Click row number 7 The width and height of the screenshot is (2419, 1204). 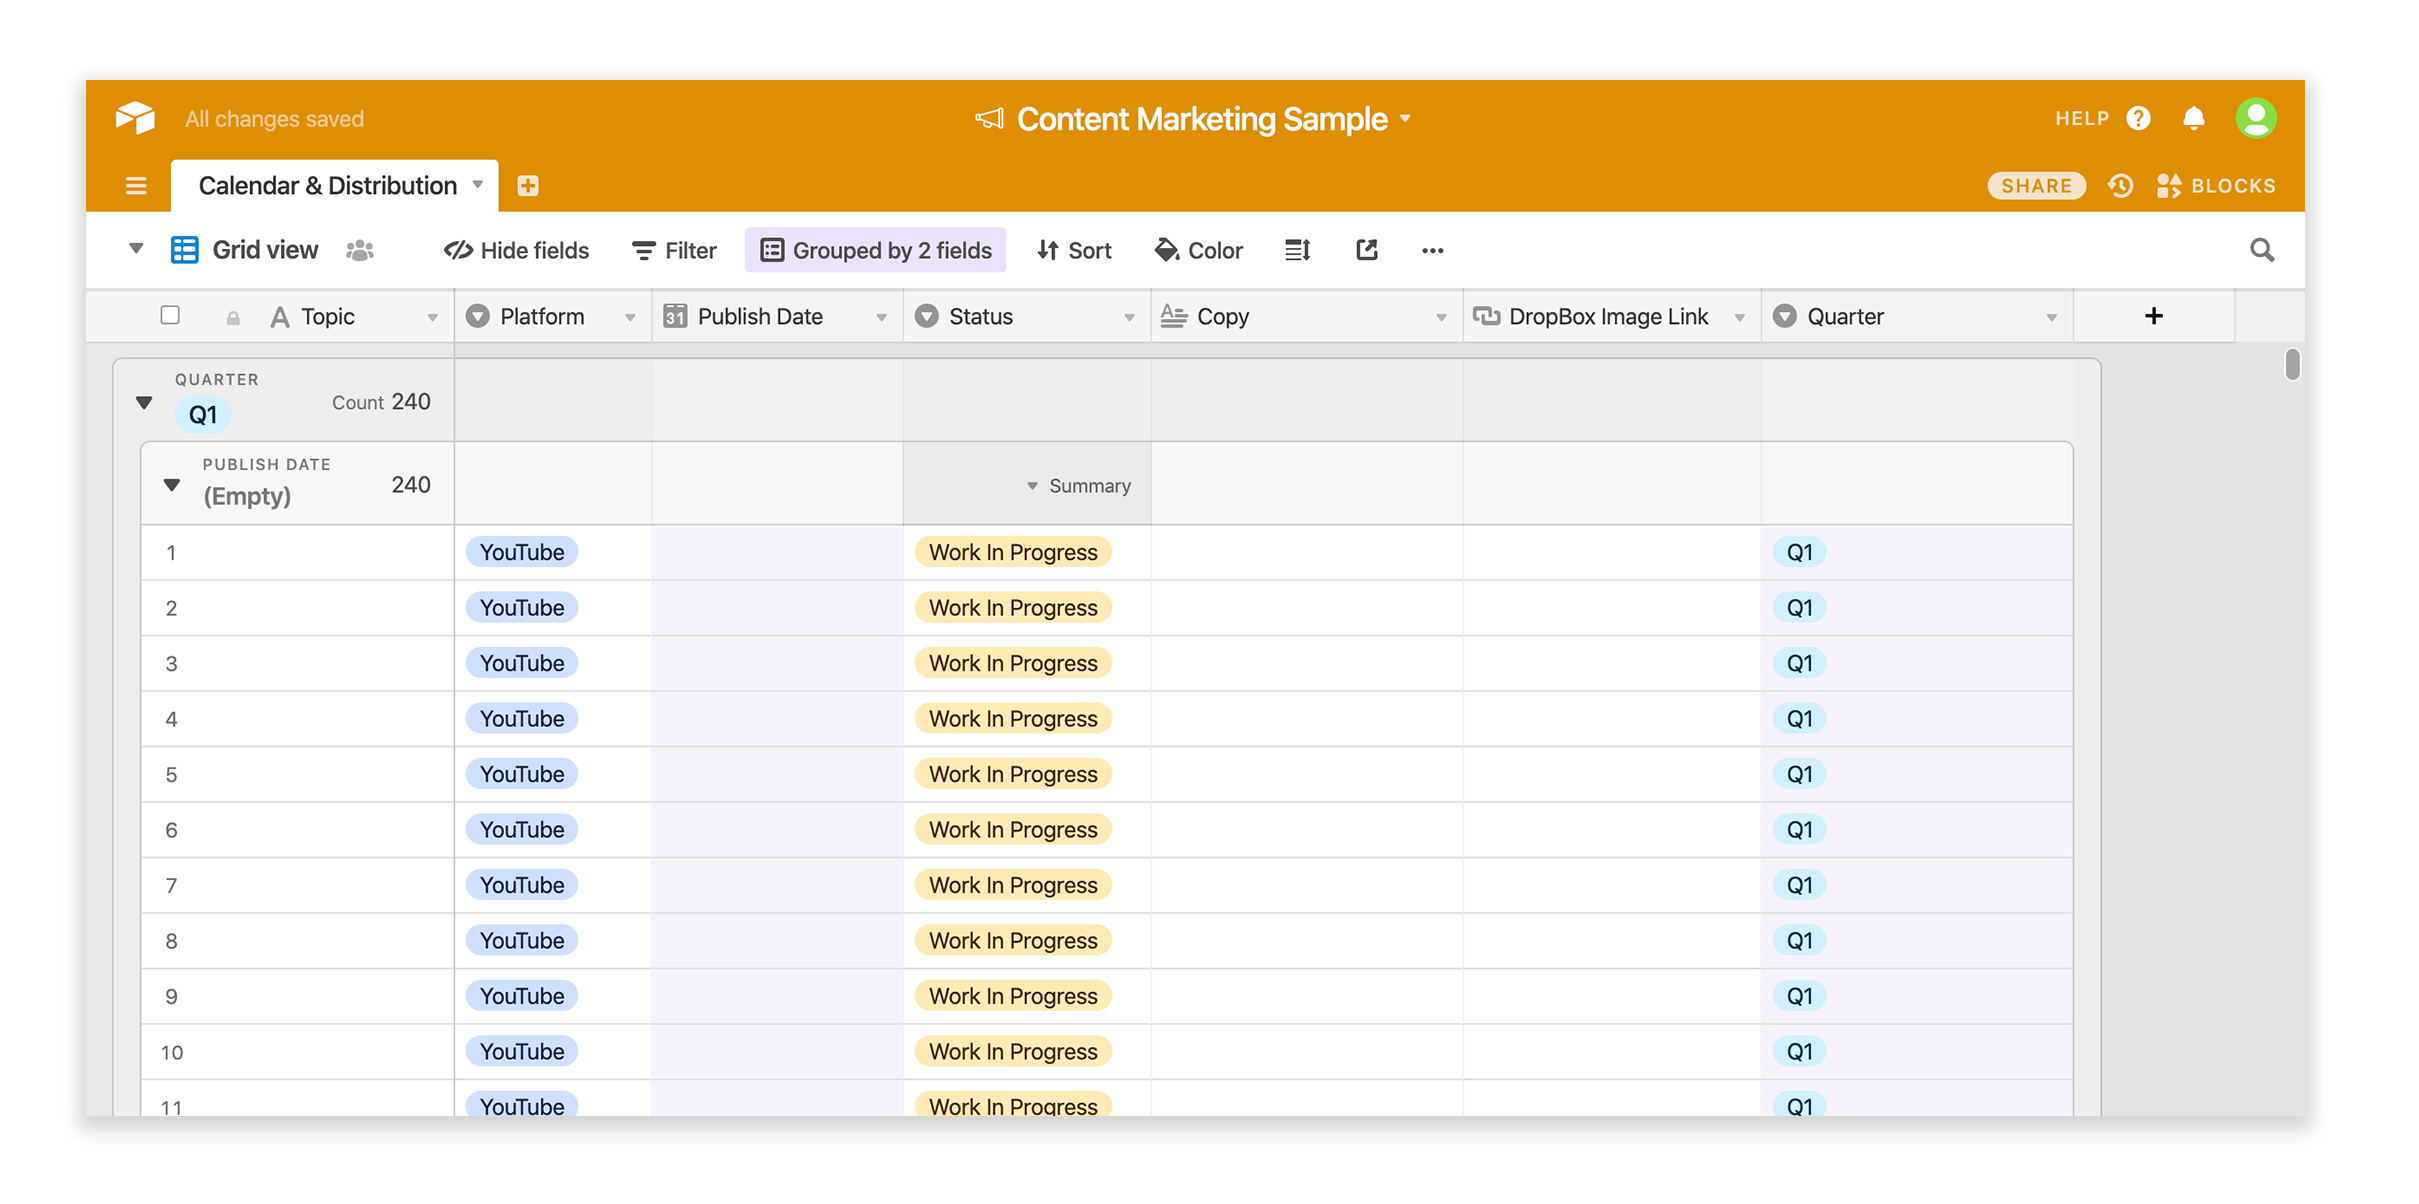click(x=171, y=886)
